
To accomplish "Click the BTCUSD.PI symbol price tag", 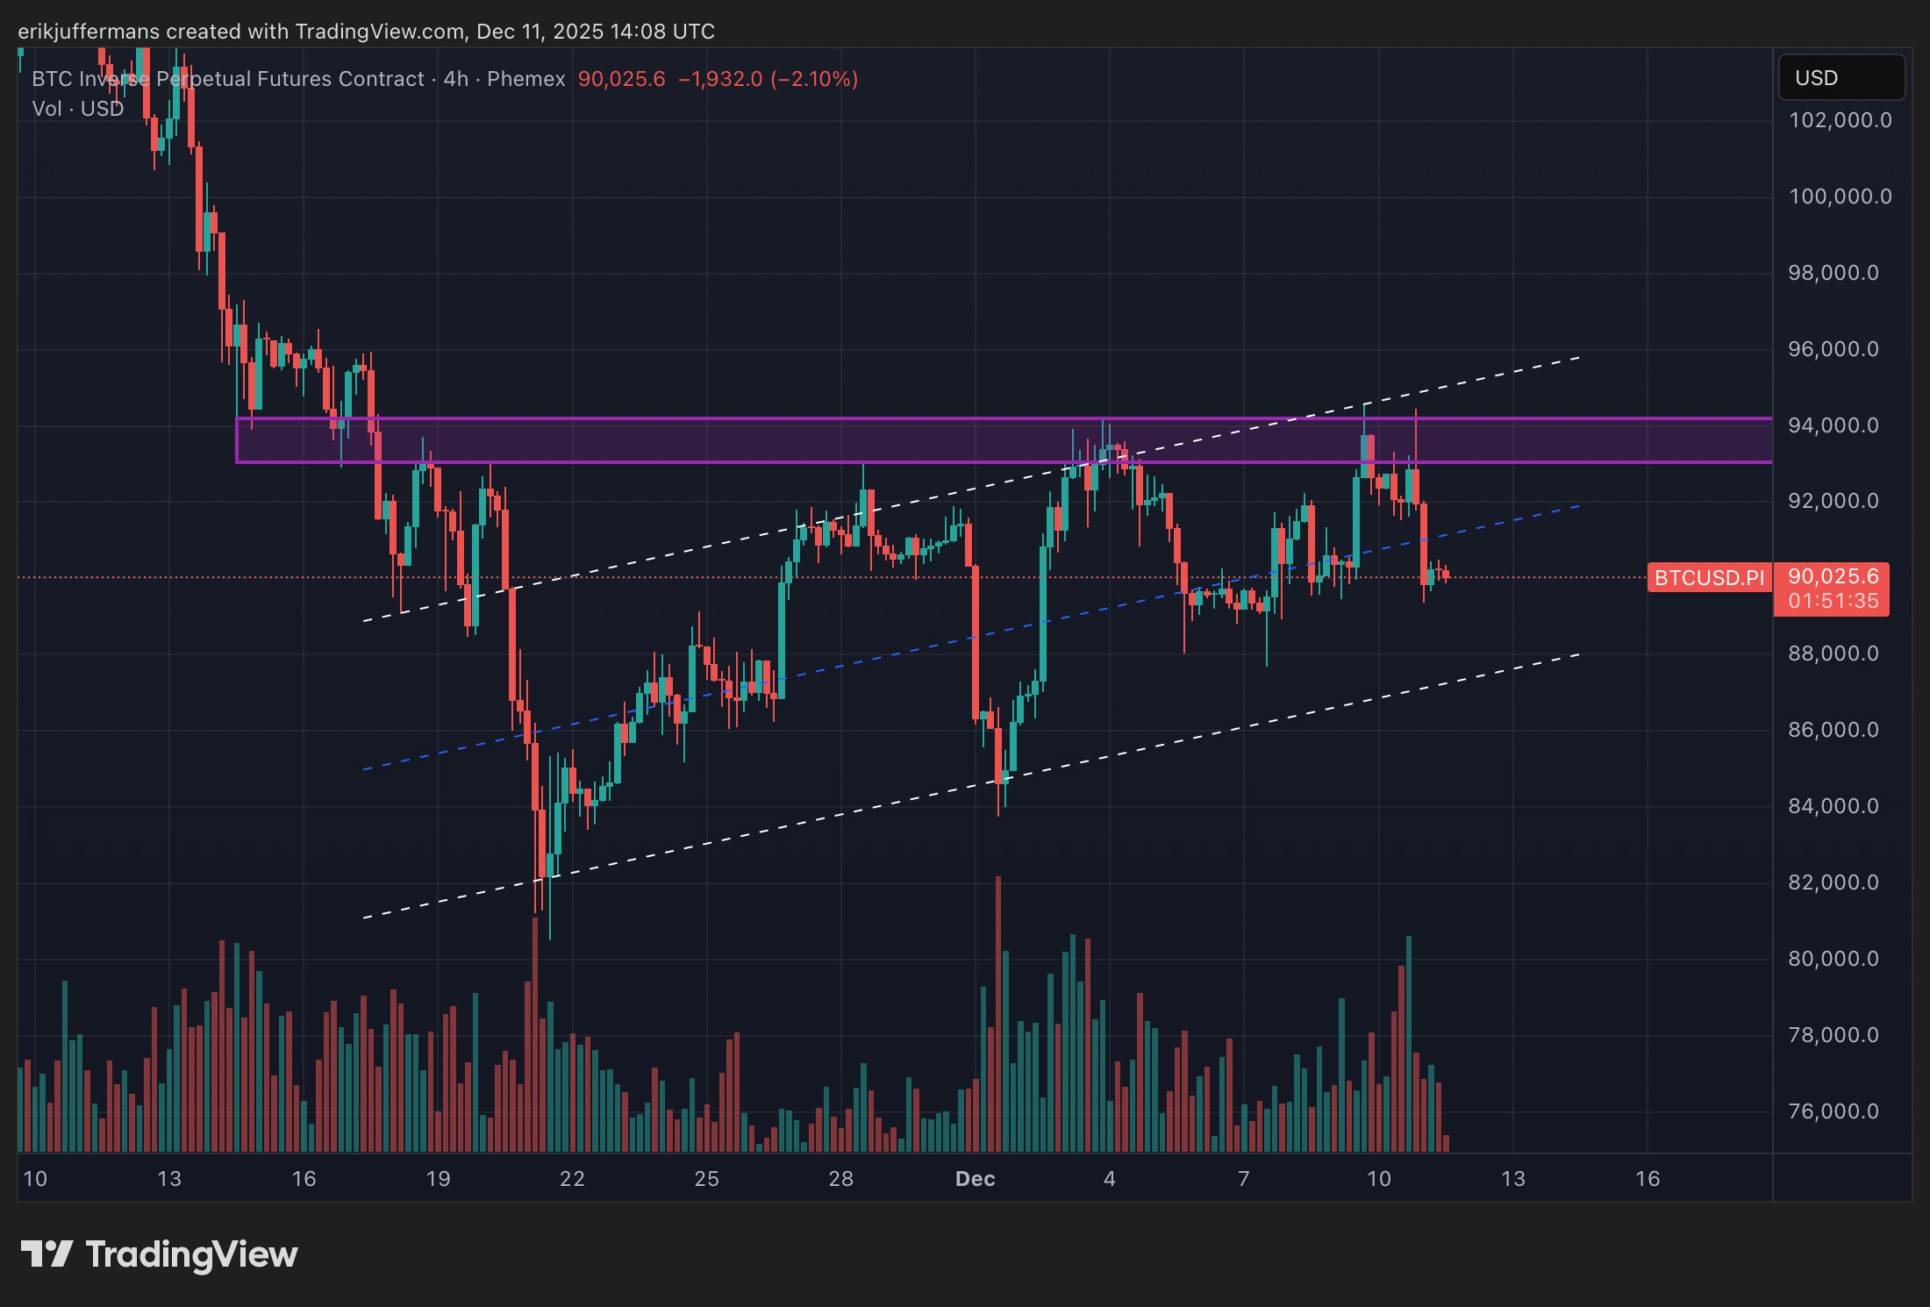I will pos(1708,578).
